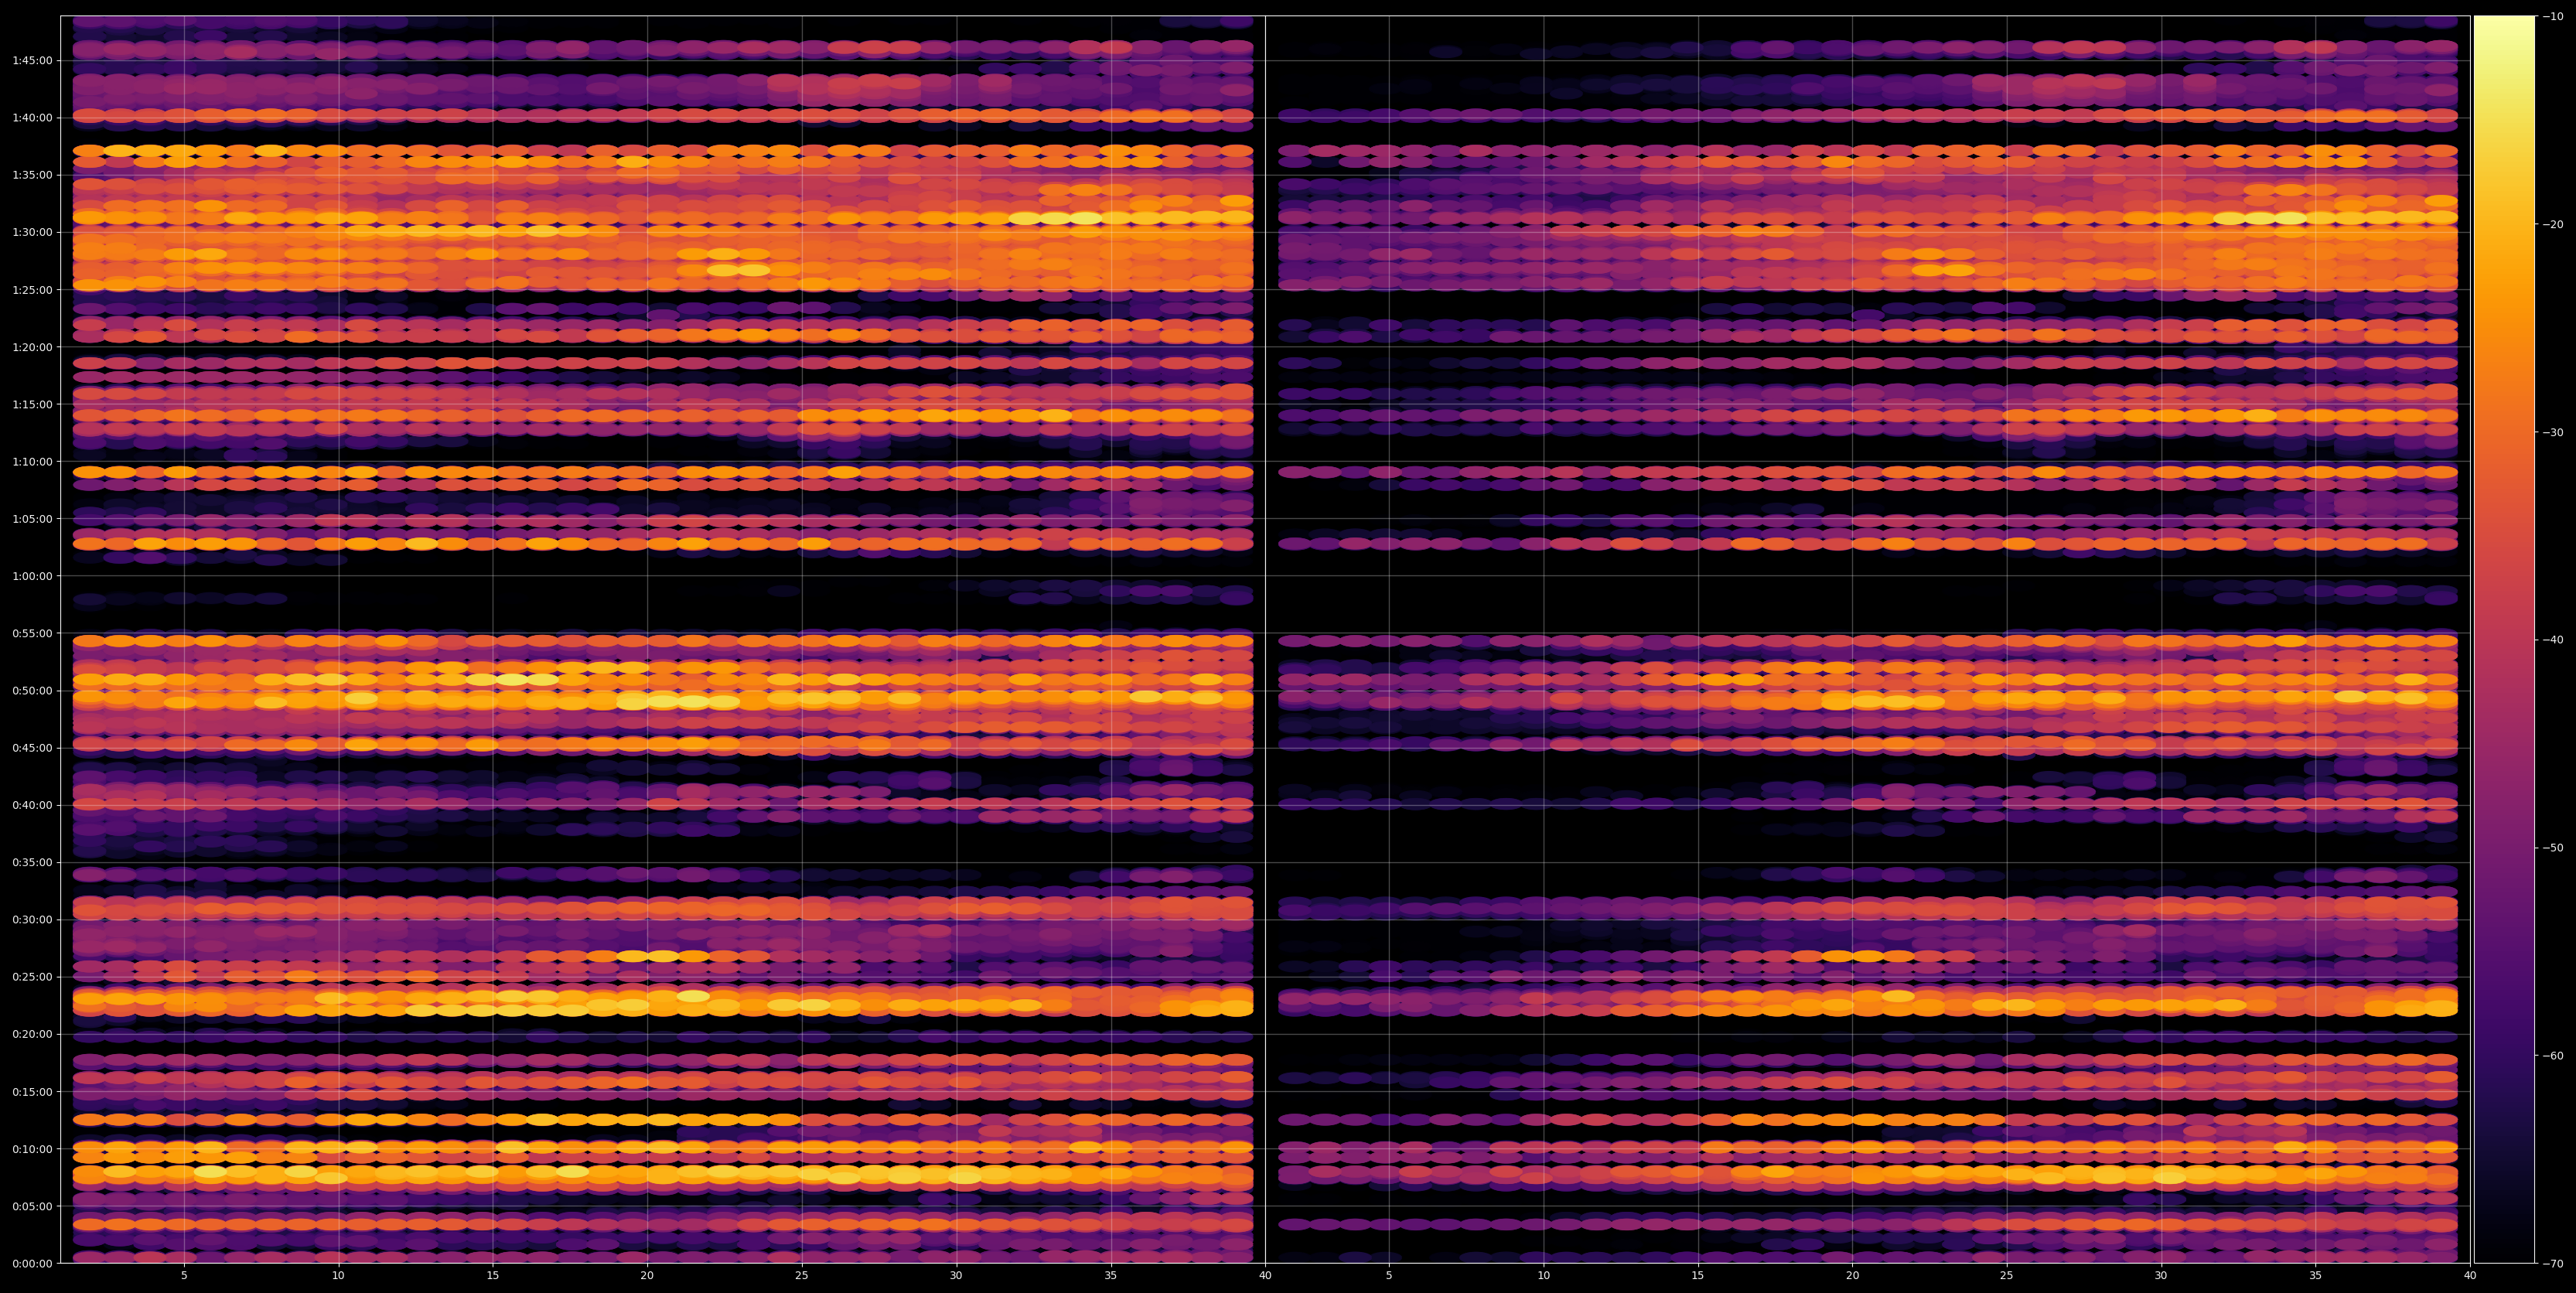Click x-axis label 10 under left heatmap
Image resolution: width=2576 pixels, height=1293 pixels.
[338, 1276]
